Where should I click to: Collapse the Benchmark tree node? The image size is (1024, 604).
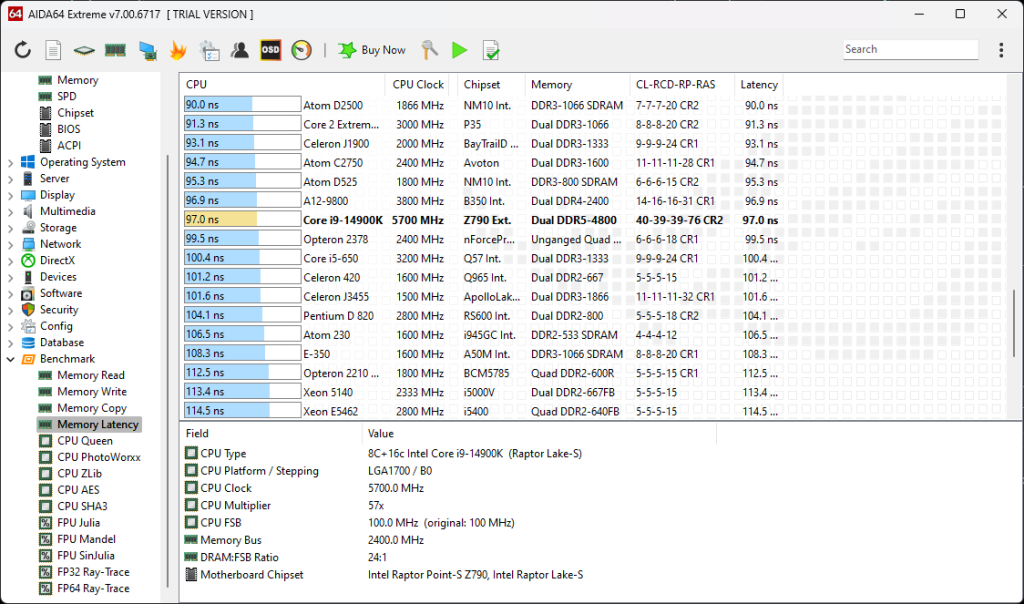click(x=10, y=359)
